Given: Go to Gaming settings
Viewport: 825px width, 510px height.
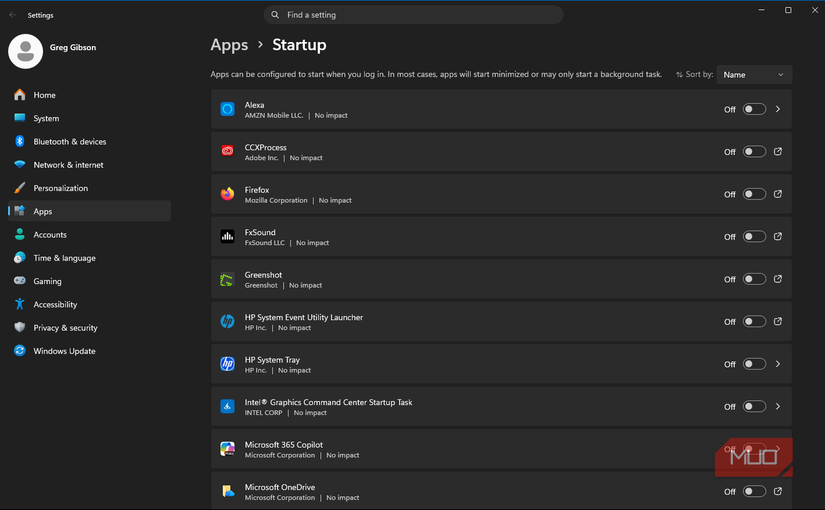Looking at the screenshot, I should [x=89, y=281].
